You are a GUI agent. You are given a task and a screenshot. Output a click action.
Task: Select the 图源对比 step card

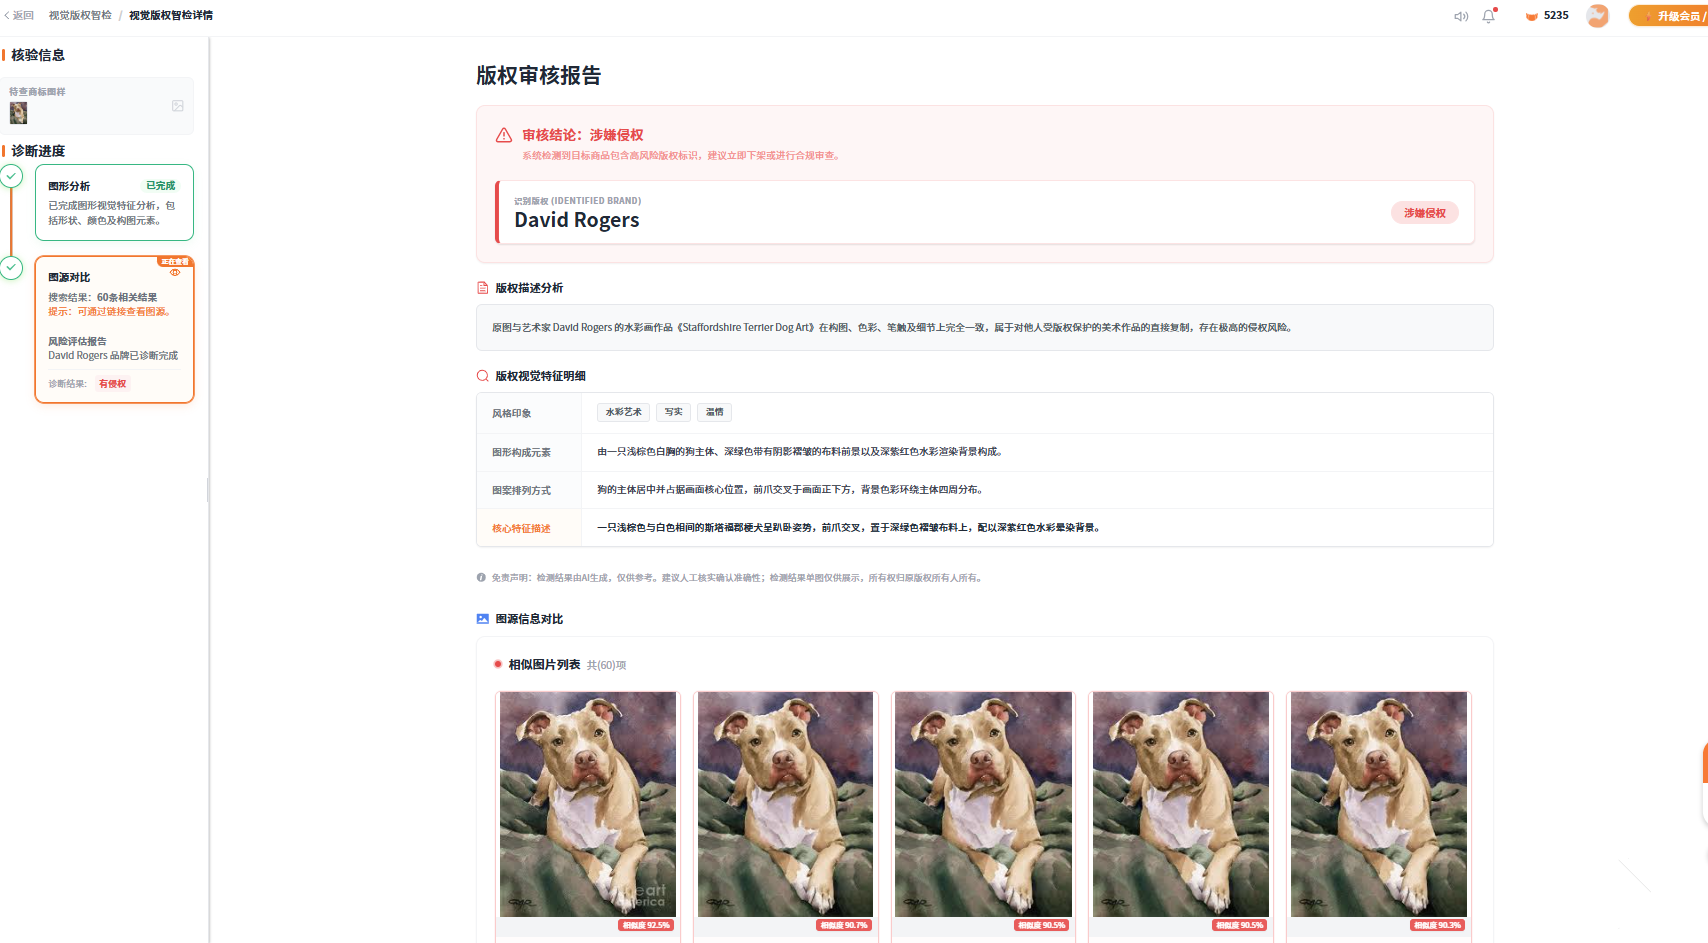114,330
